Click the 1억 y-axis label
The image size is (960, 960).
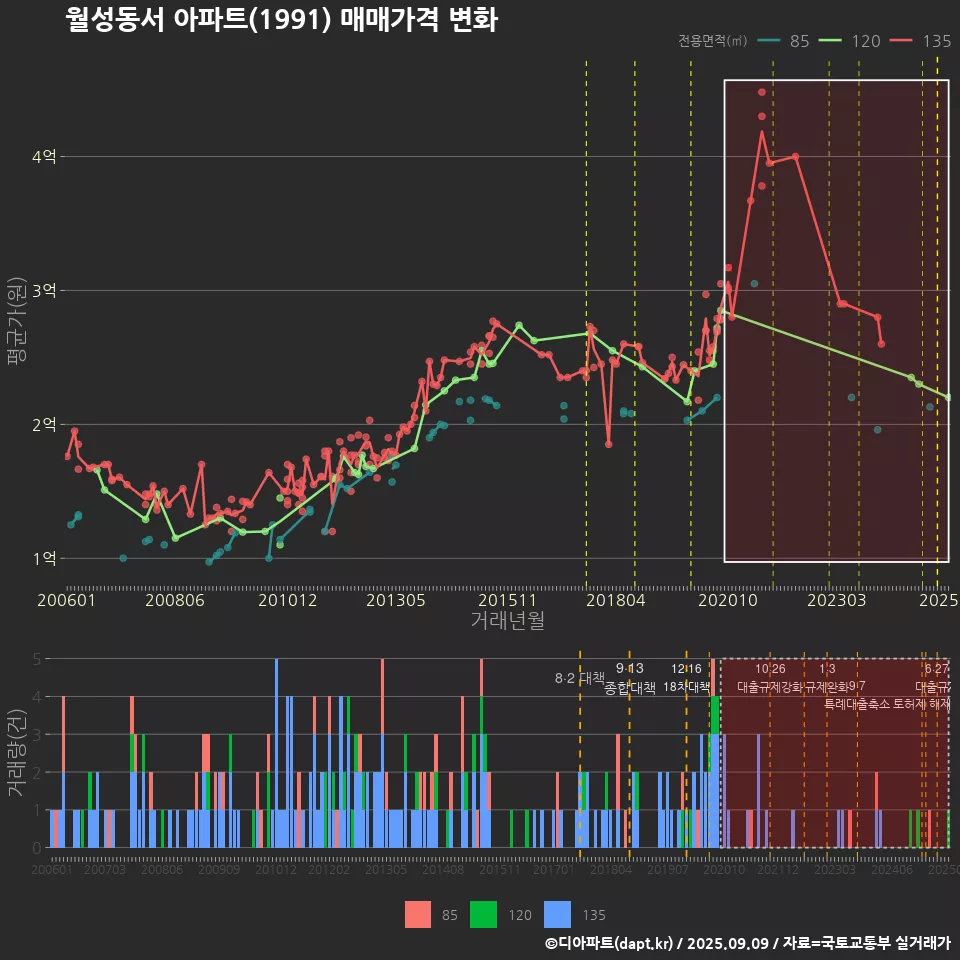tap(45, 558)
